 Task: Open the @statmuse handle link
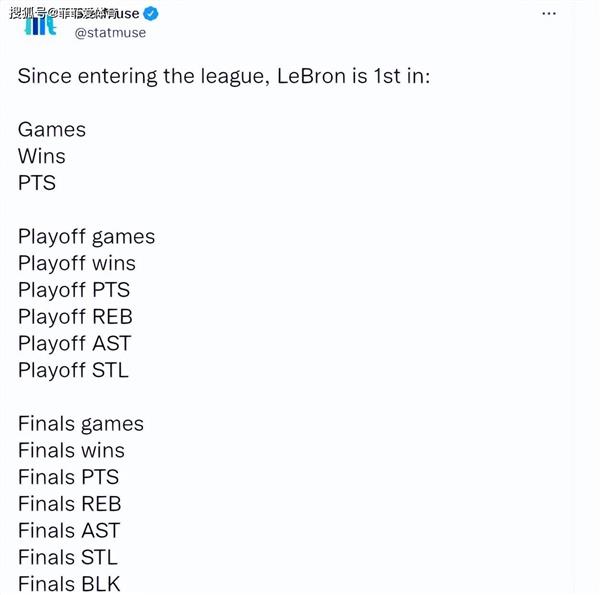(x=110, y=33)
